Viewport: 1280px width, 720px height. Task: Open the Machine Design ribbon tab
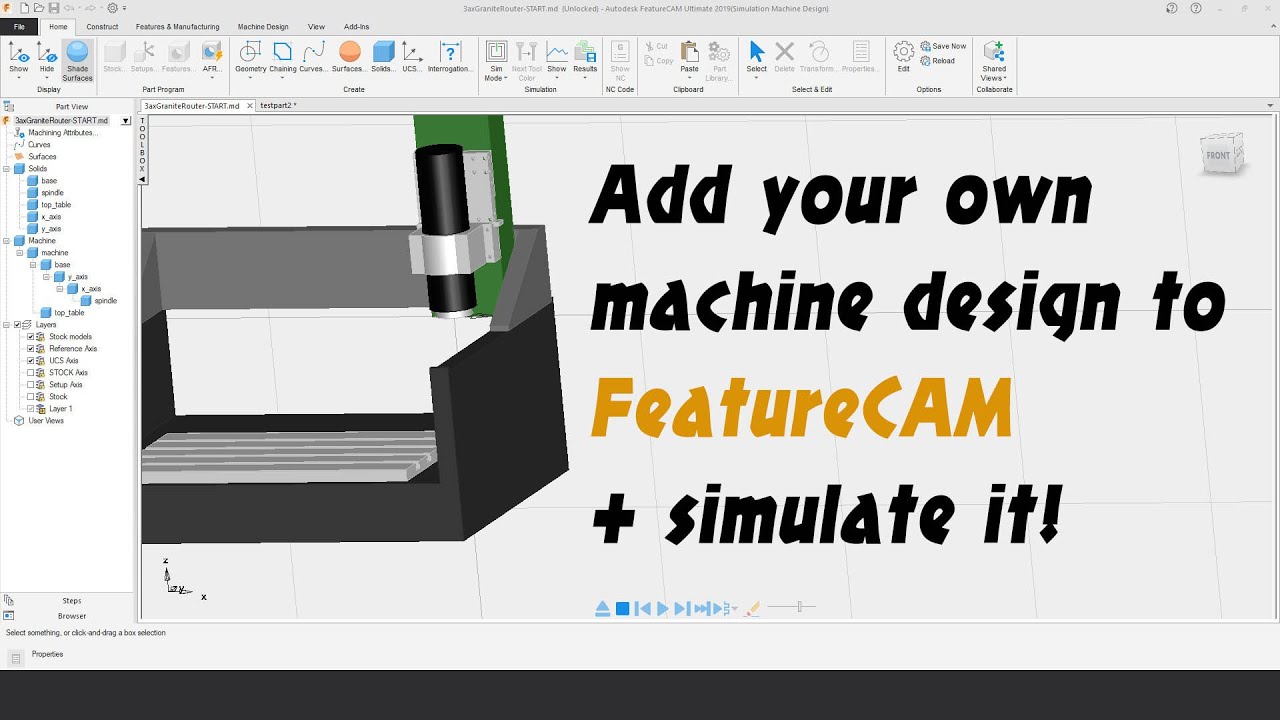(x=263, y=27)
